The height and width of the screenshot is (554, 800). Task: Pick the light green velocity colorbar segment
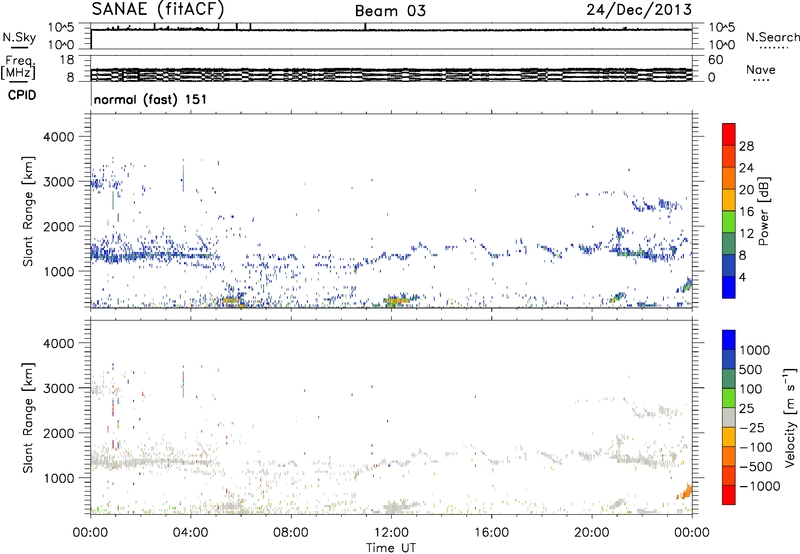point(729,398)
